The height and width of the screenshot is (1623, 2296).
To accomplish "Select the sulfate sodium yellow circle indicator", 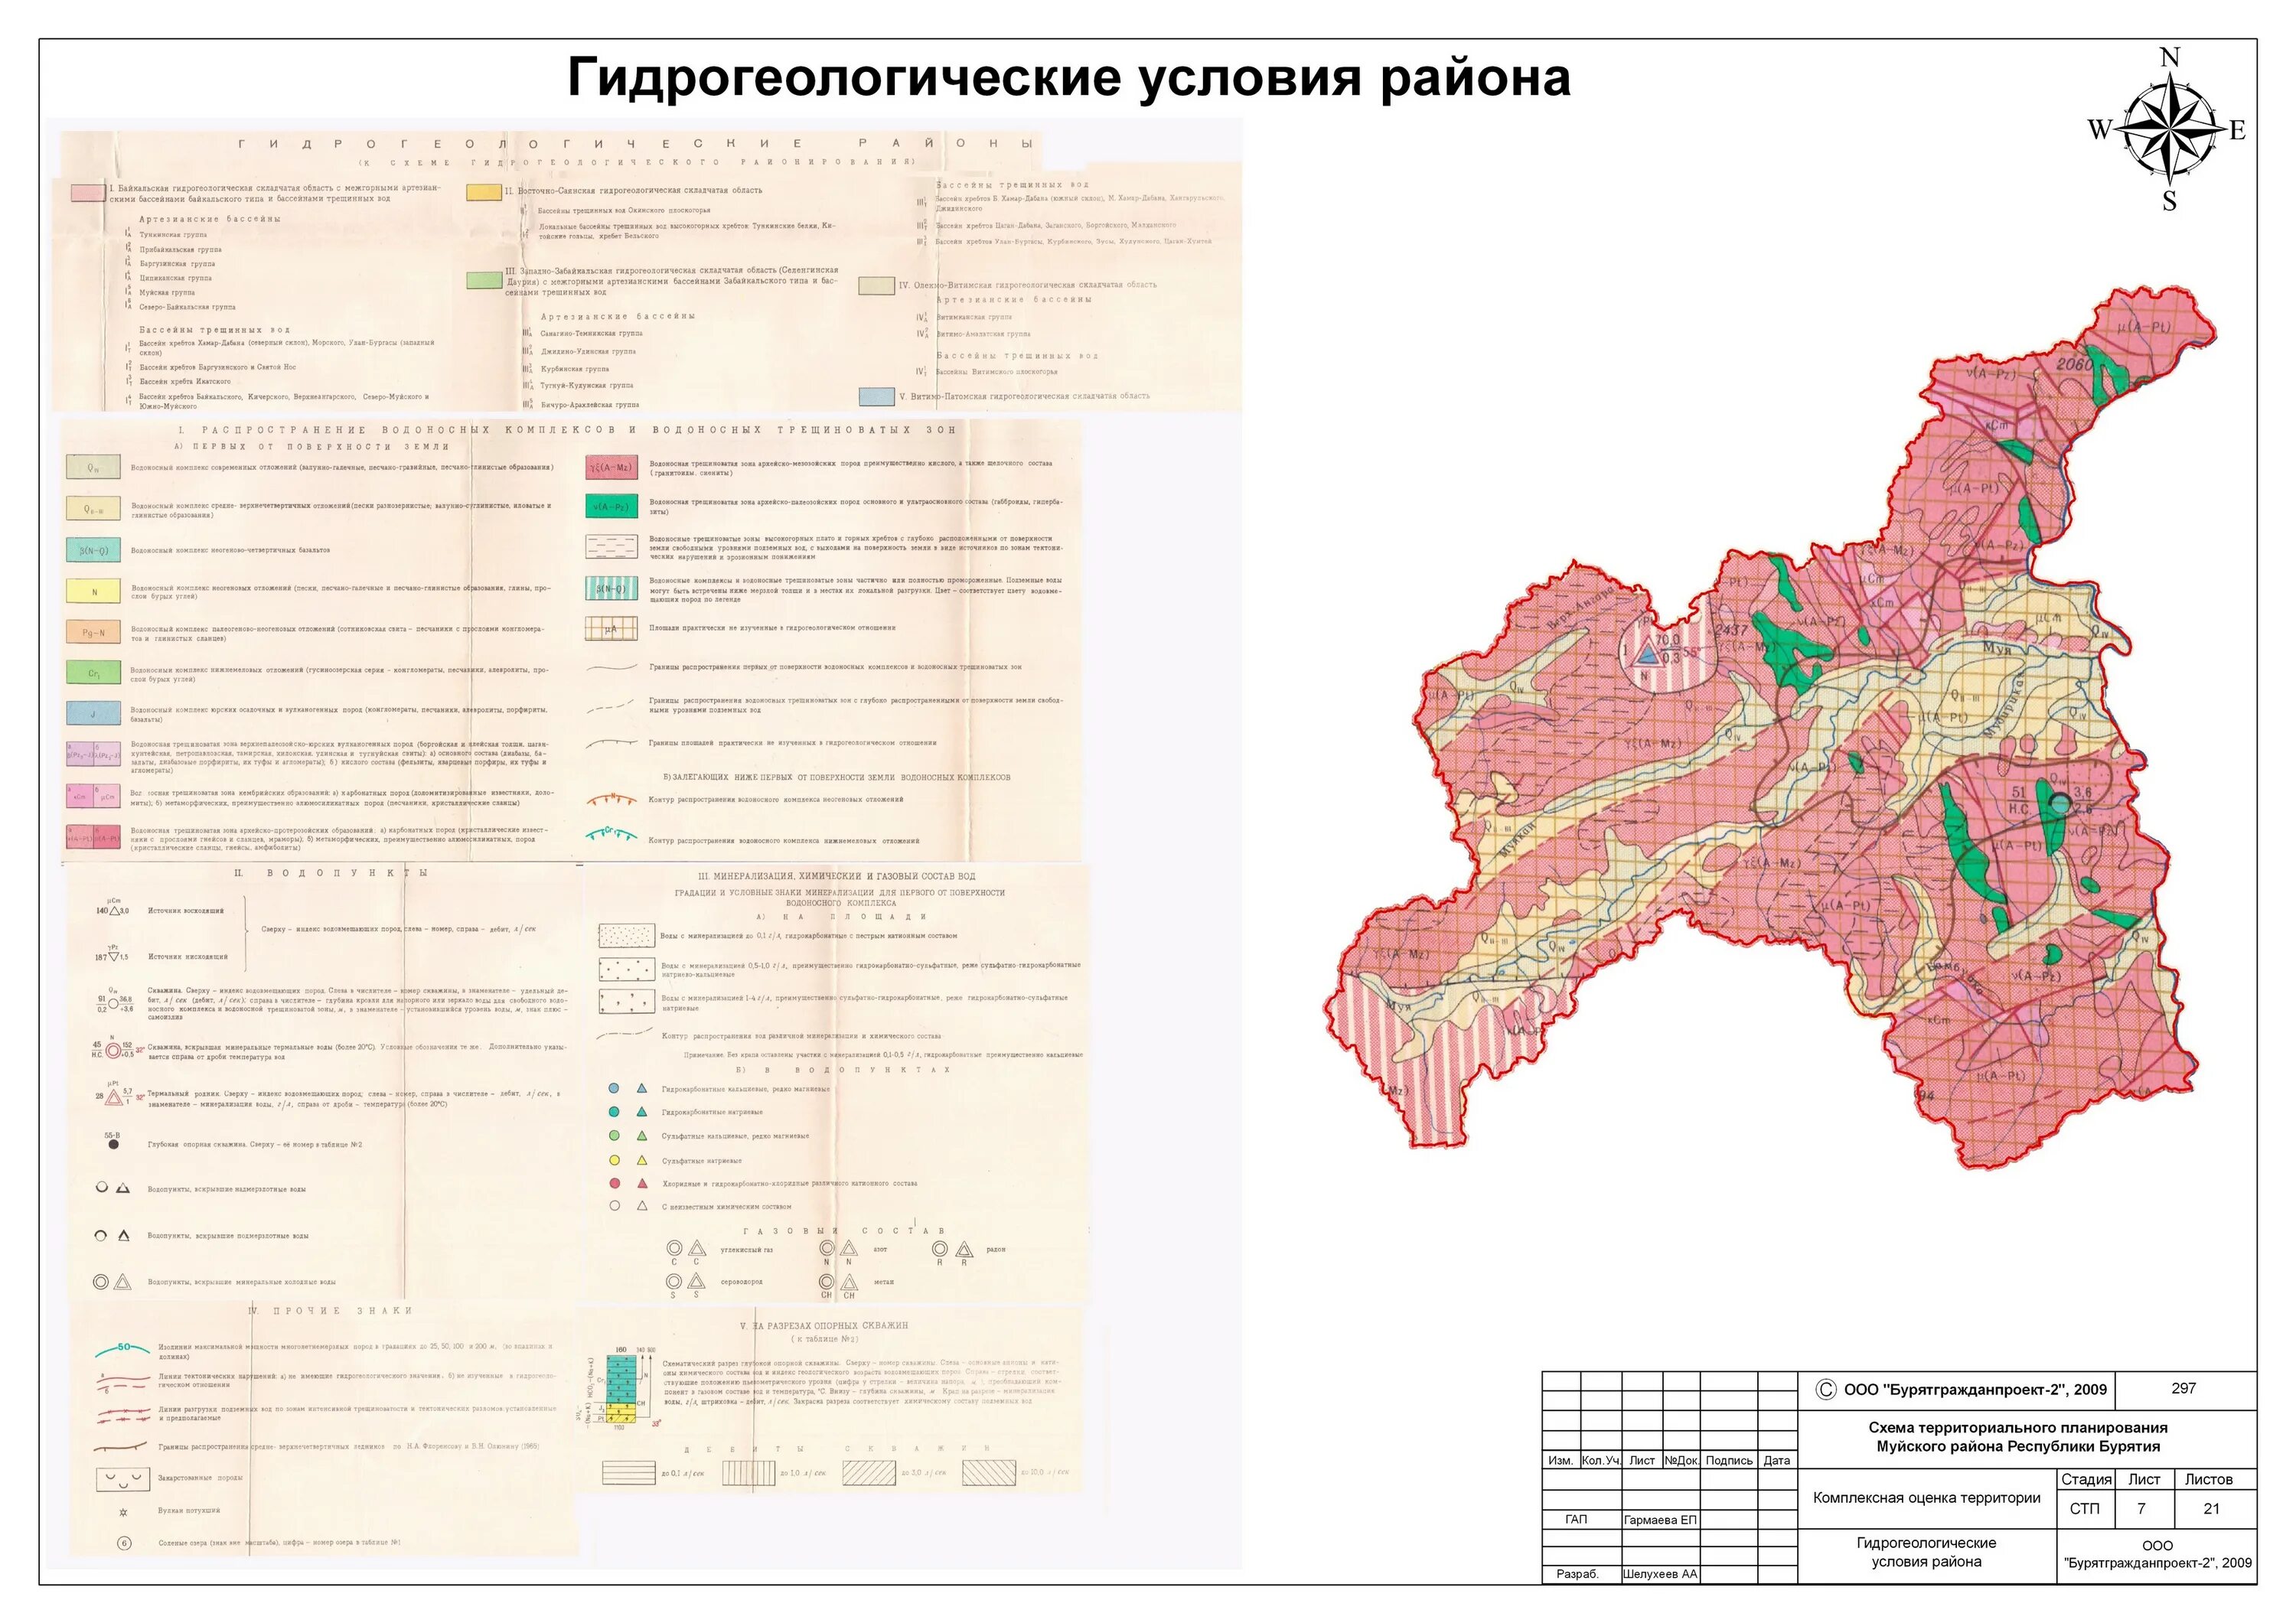I will tap(614, 1160).
